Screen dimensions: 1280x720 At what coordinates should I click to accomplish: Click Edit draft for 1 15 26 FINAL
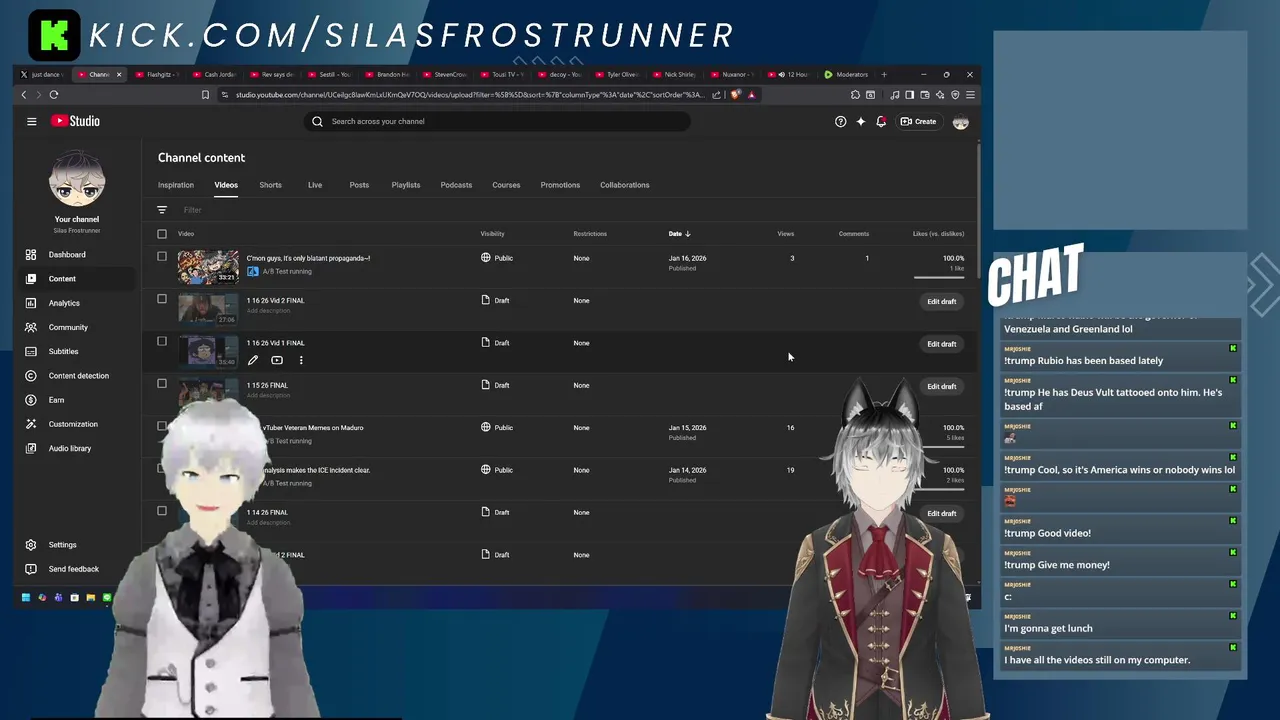pos(941,386)
